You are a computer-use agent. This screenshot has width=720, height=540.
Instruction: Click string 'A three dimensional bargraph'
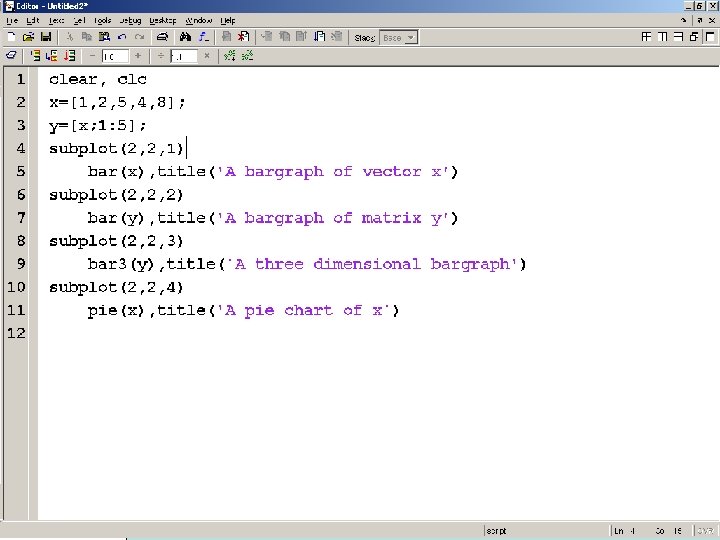pos(372,264)
